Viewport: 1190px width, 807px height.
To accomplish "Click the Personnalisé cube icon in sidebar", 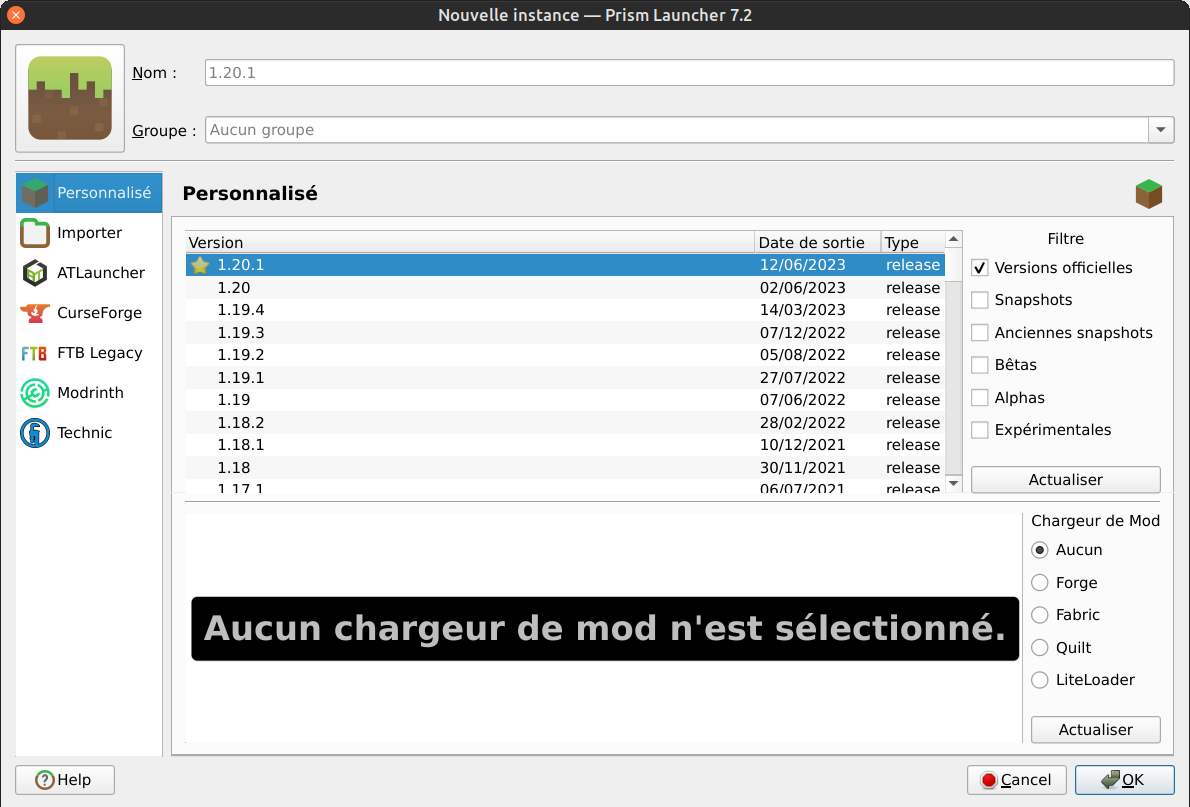I will click(35, 192).
